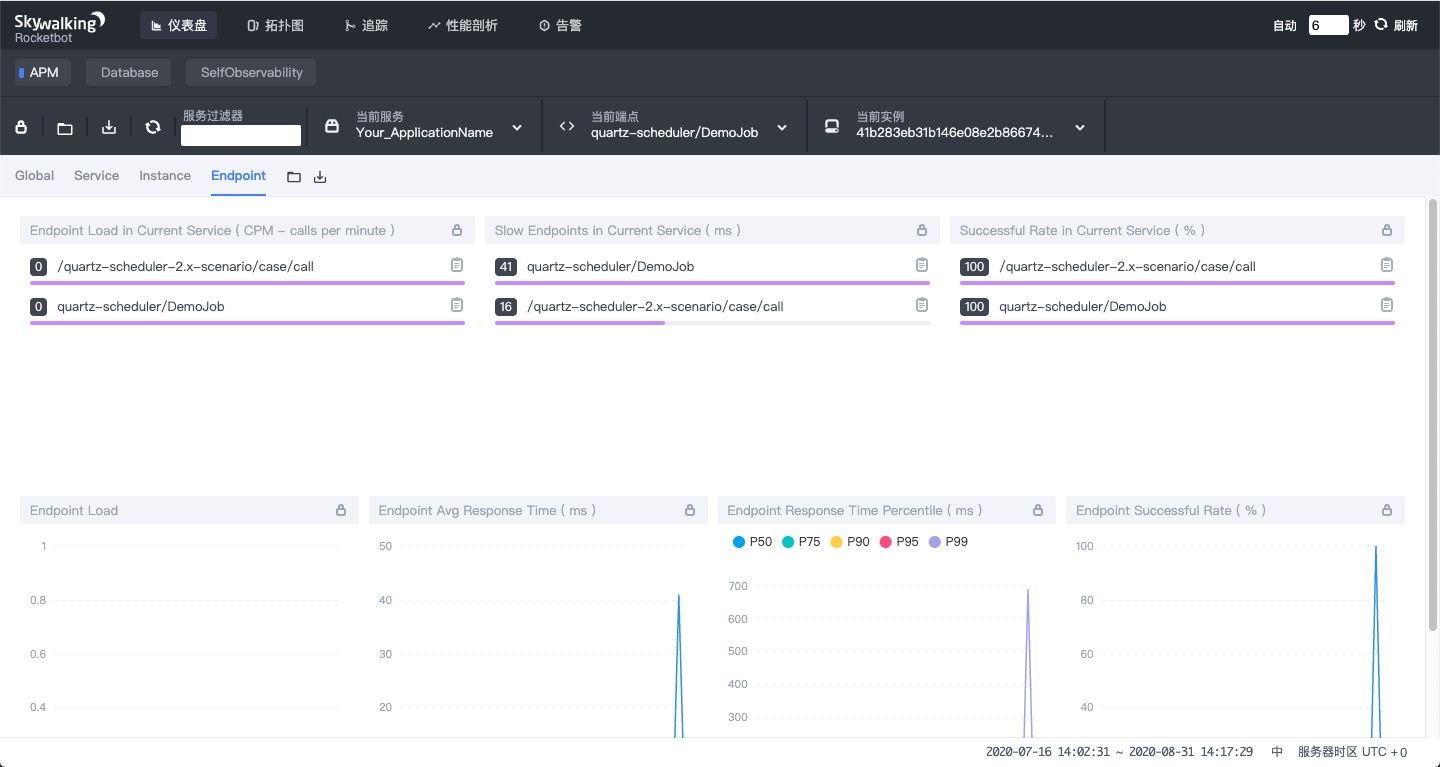
Task: Open the 仪表盘 dashboard menu
Action: (x=178, y=25)
